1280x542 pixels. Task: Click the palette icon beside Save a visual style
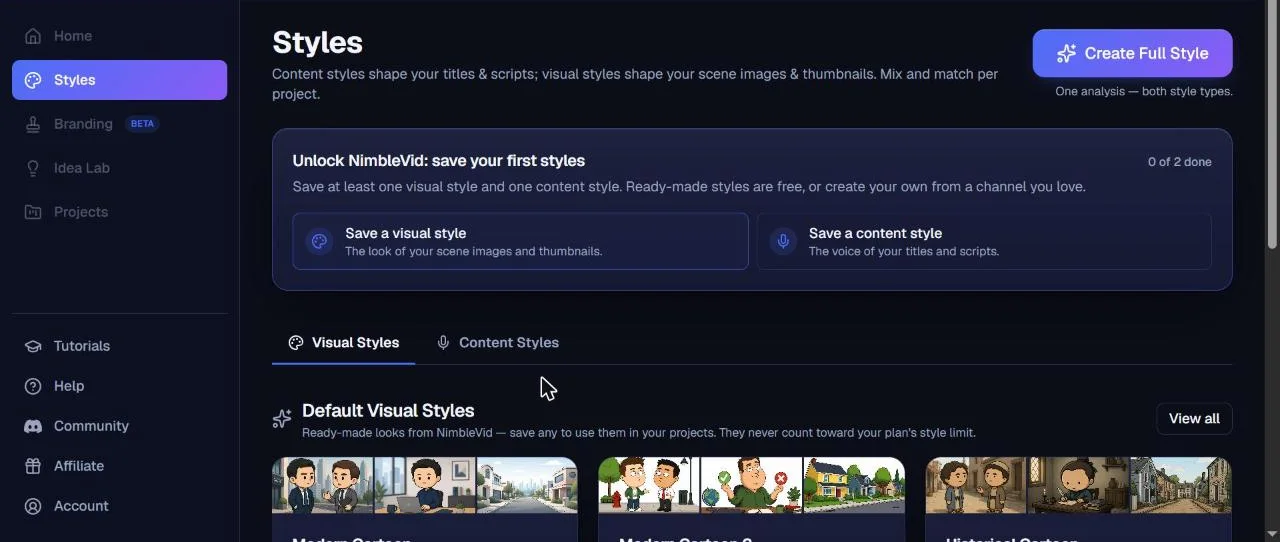point(319,241)
